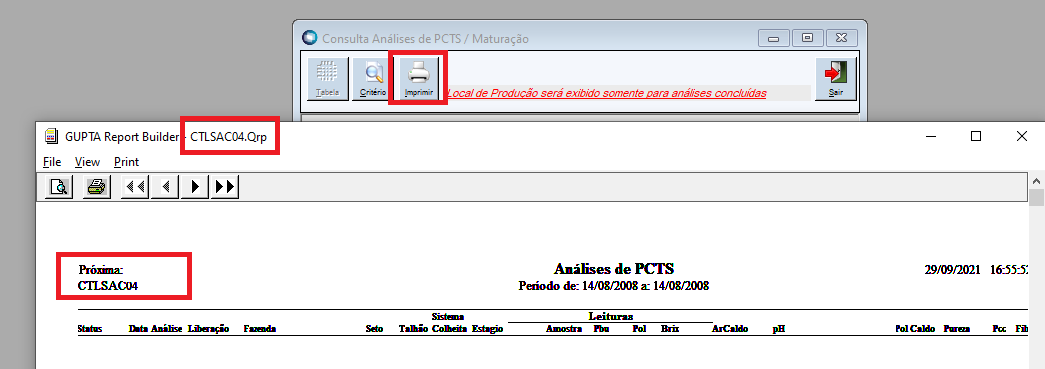Click 'Amostra' column header
This screenshot has width=1045, height=369.
(564, 329)
